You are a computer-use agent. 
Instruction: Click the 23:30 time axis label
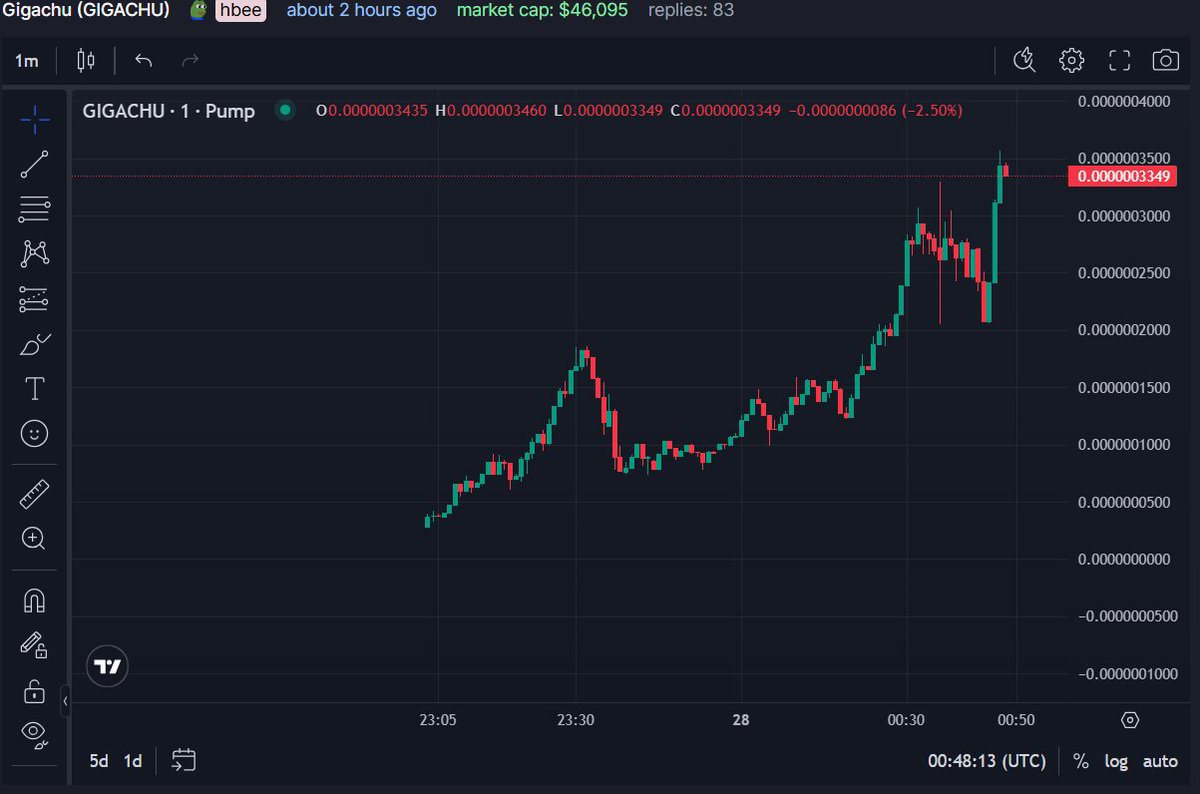(576, 720)
